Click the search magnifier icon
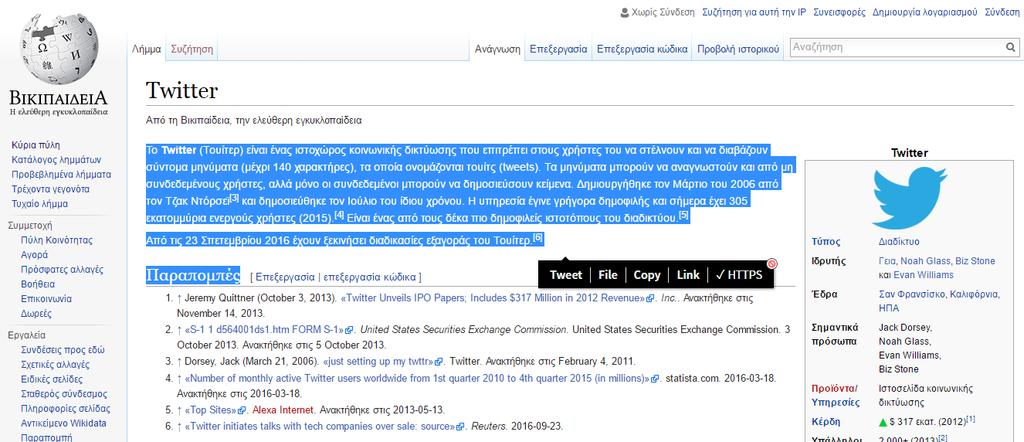 (1010, 47)
